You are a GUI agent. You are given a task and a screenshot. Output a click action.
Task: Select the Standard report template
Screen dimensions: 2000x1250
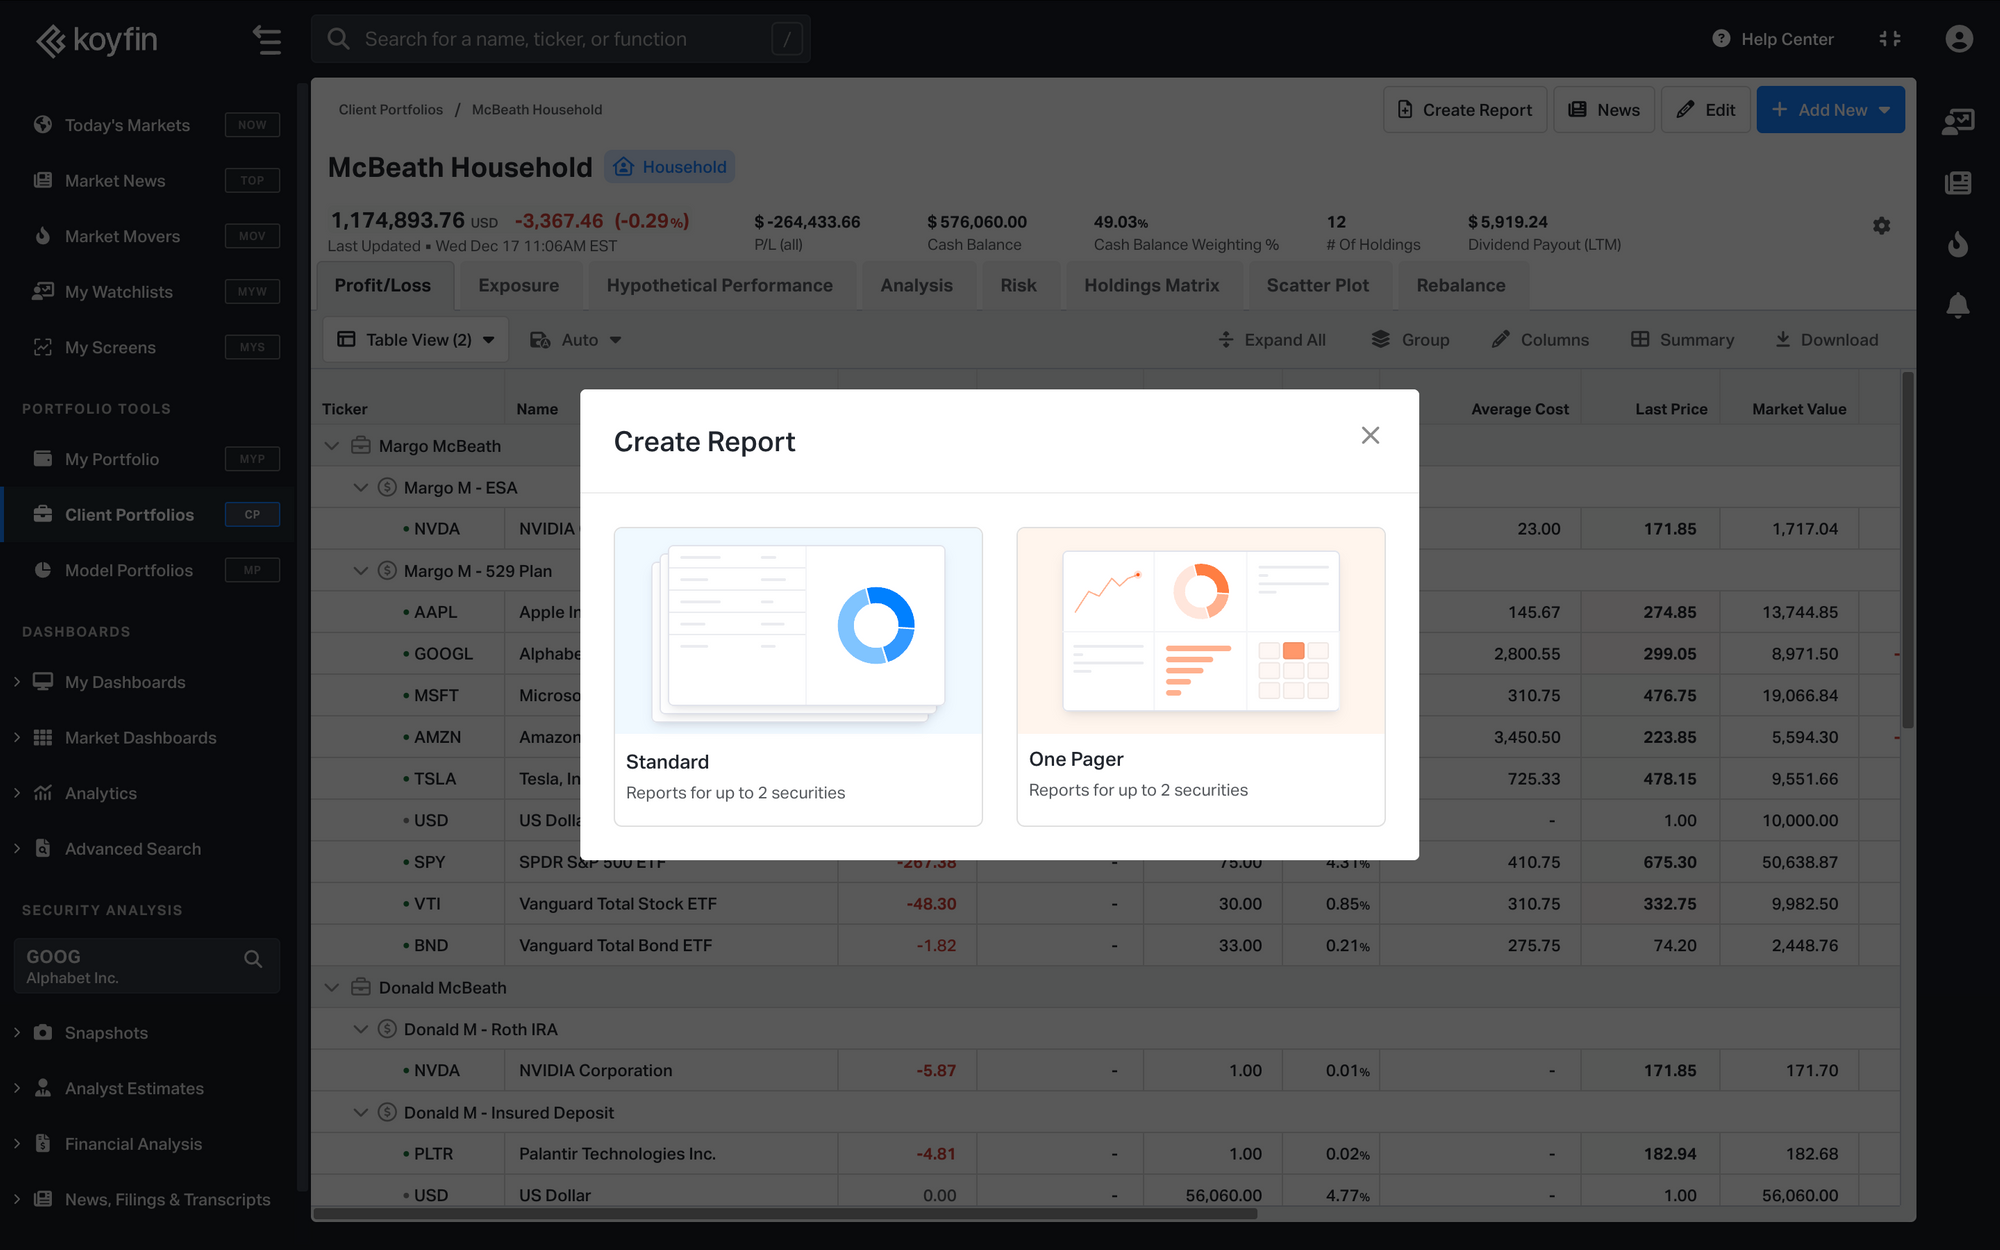click(x=798, y=676)
